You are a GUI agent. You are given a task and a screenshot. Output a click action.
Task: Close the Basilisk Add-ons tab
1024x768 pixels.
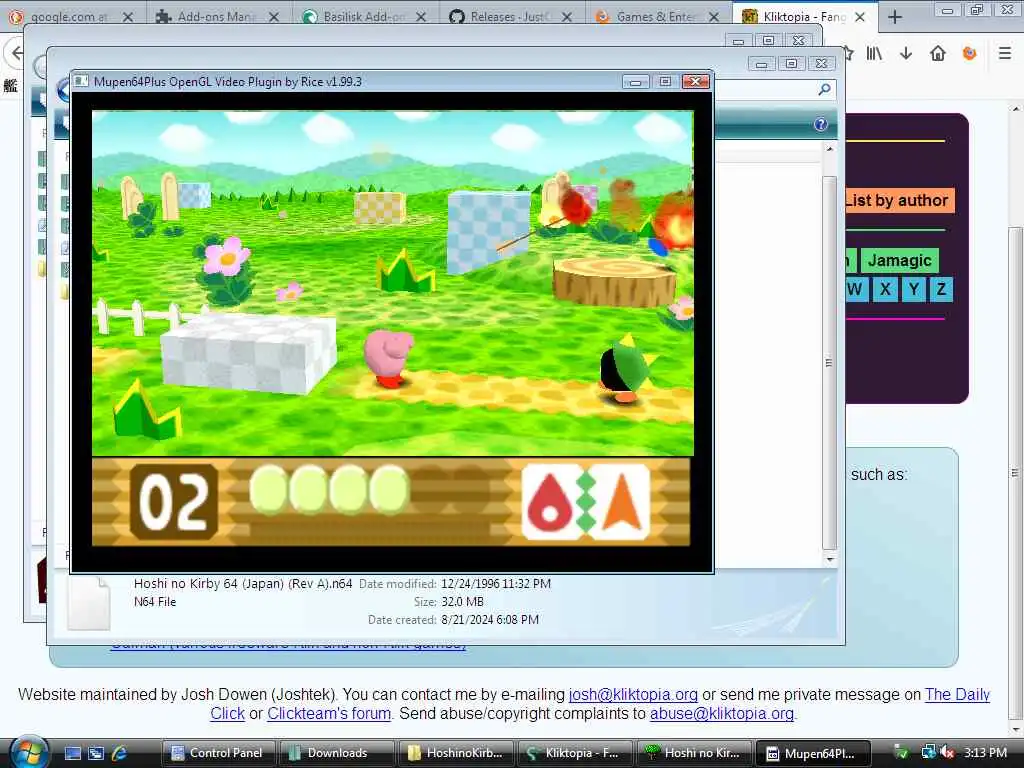pos(421,17)
